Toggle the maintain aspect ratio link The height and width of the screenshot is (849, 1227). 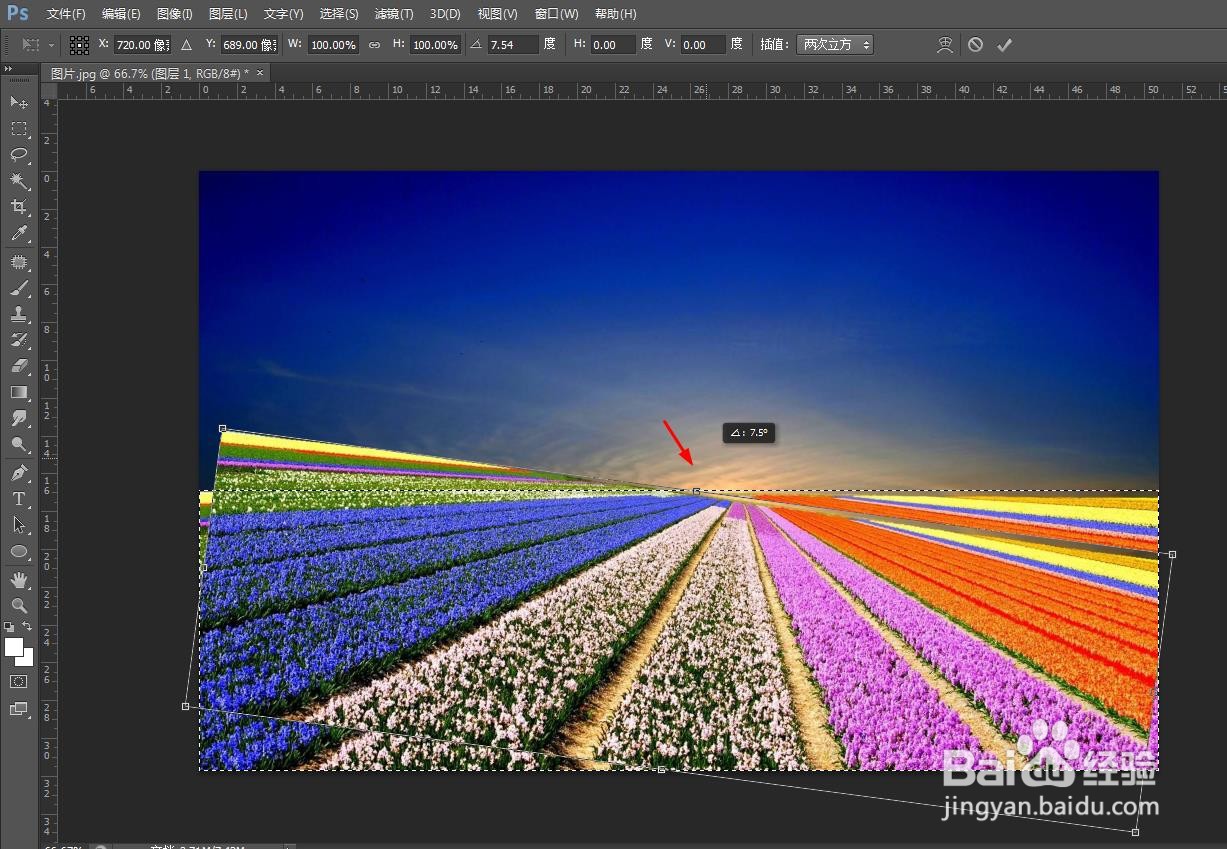(x=374, y=45)
